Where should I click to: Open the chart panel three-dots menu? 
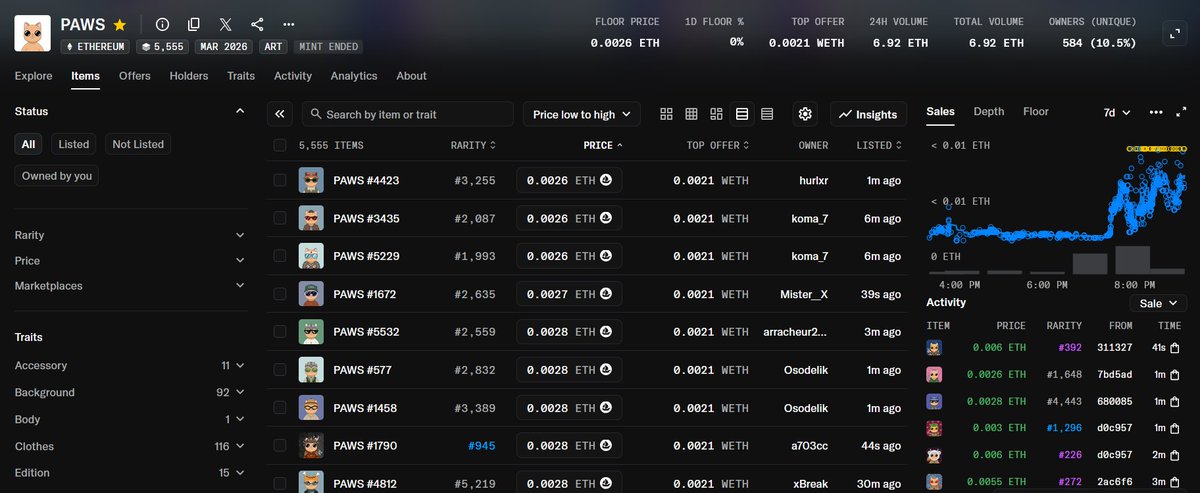click(1156, 112)
